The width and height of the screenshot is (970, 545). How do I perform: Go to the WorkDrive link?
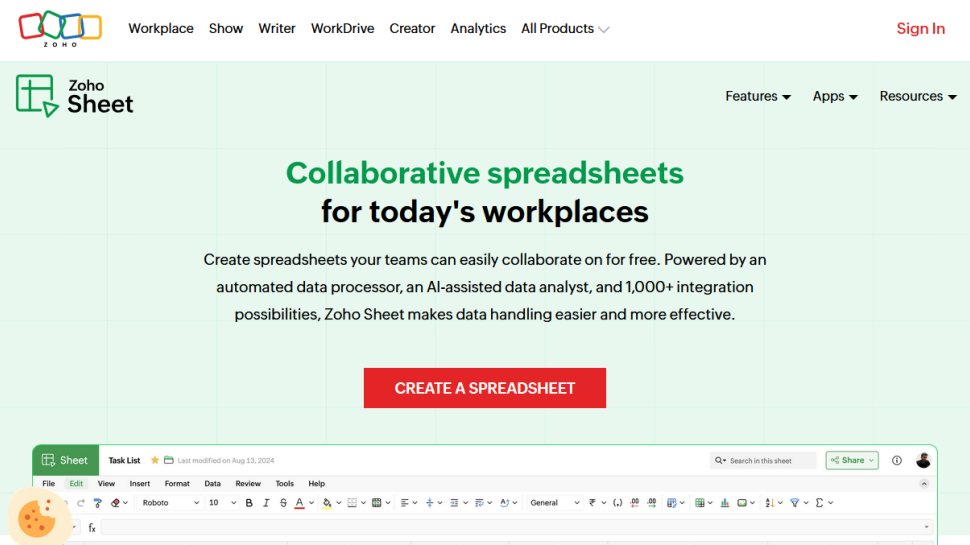click(343, 28)
